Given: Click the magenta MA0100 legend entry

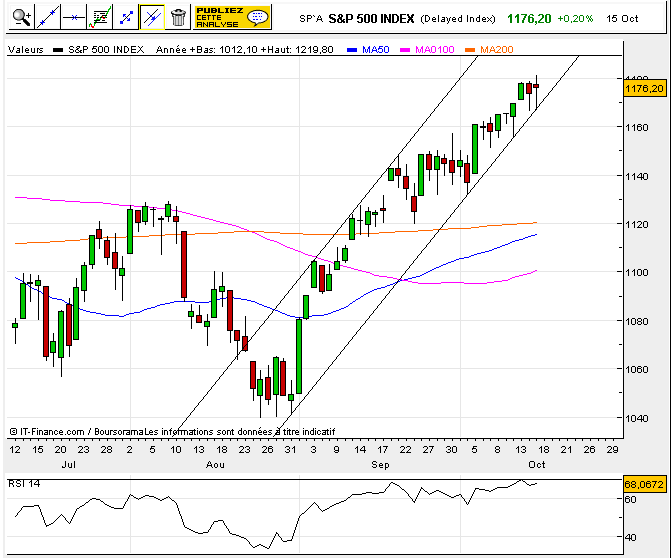Looking at the screenshot, I should (427, 50).
